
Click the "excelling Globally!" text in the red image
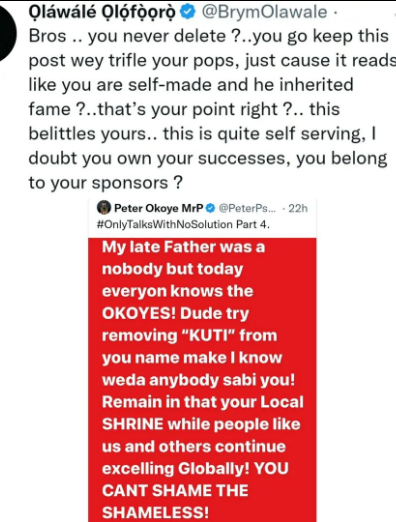[x=175, y=468]
